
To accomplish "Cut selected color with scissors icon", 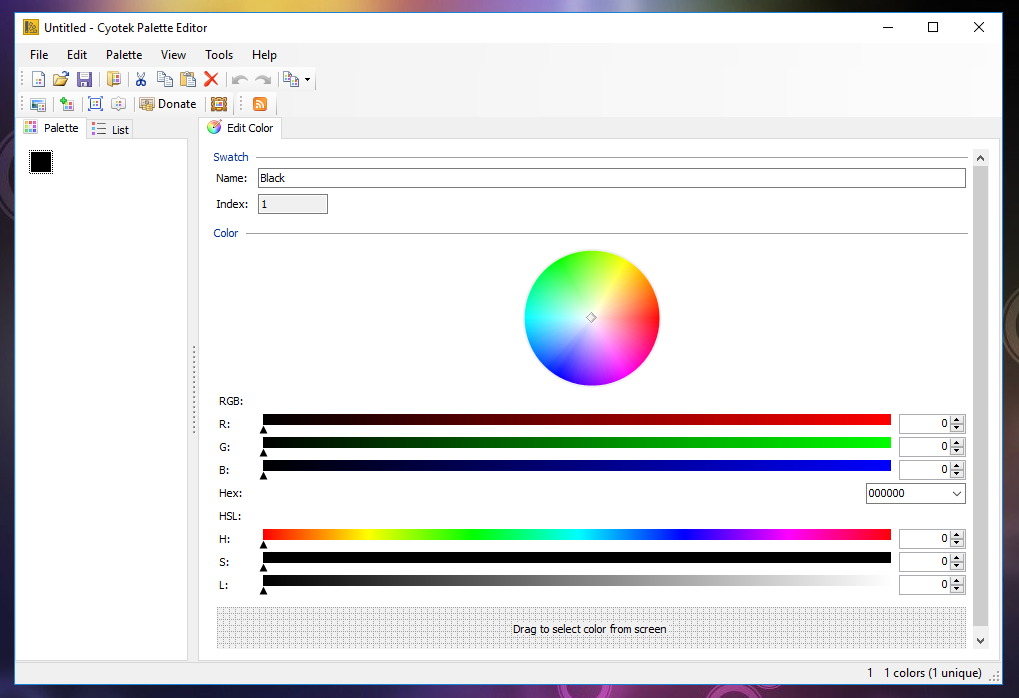I will pos(141,79).
